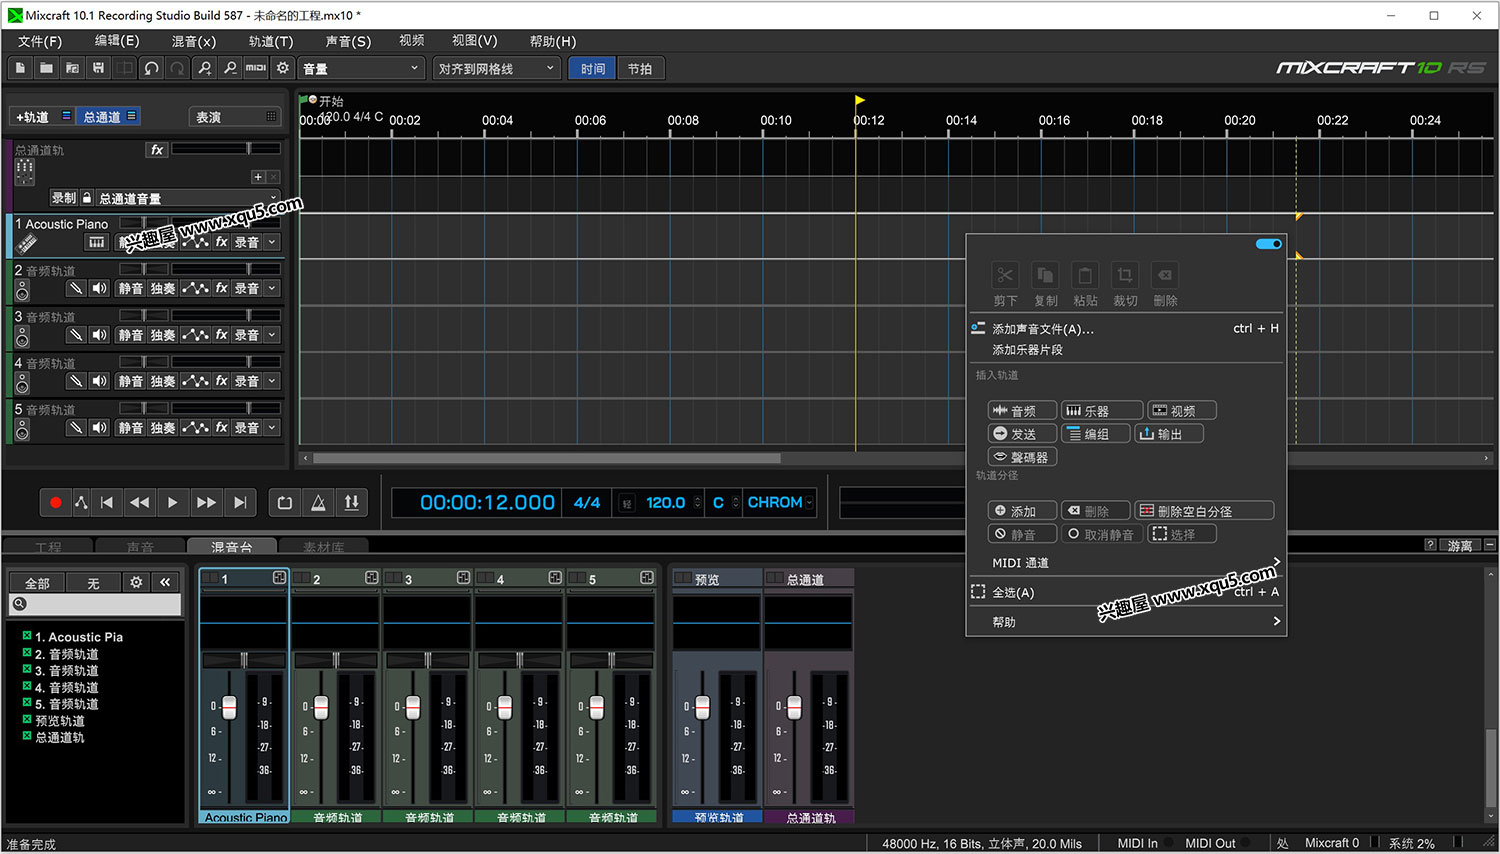This screenshot has width=1500, height=854.
Task: Click the open project folder icon
Action: (x=46, y=68)
